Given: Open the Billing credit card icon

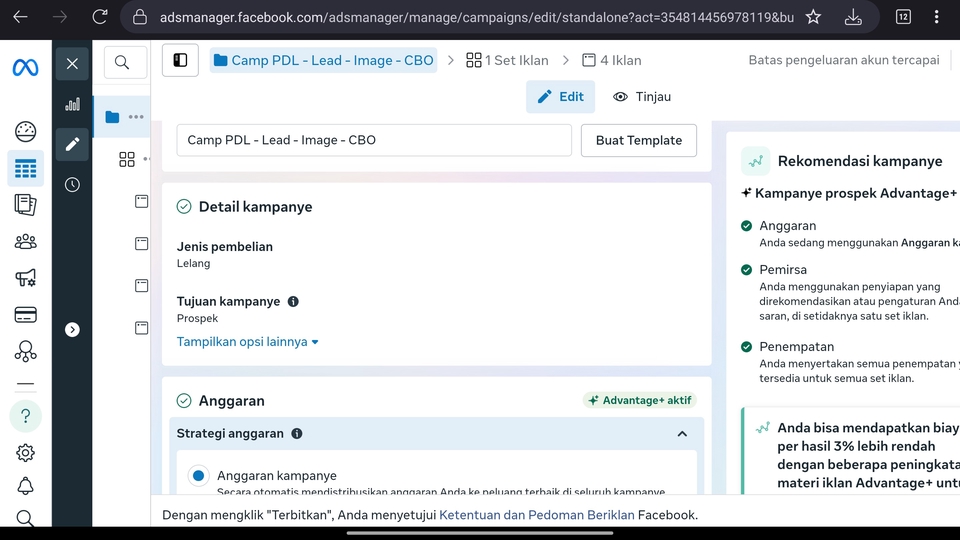Looking at the screenshot, I should point(25,315).
